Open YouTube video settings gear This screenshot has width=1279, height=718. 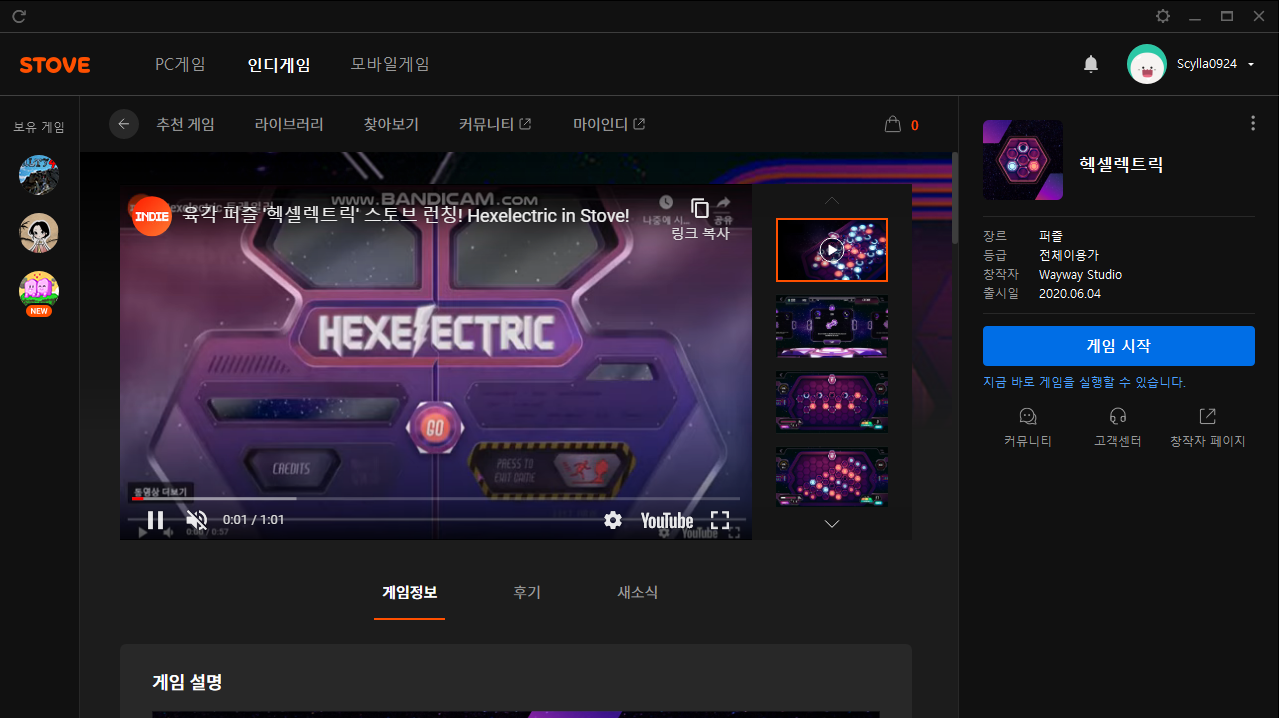pyautogui.click(x=613, y=520)
